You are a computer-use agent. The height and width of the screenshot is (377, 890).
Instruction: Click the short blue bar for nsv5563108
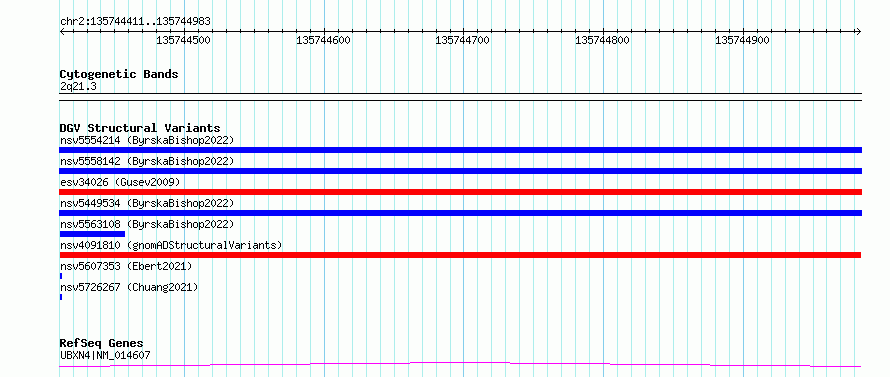pyautogui.click(x=92, y=234)
